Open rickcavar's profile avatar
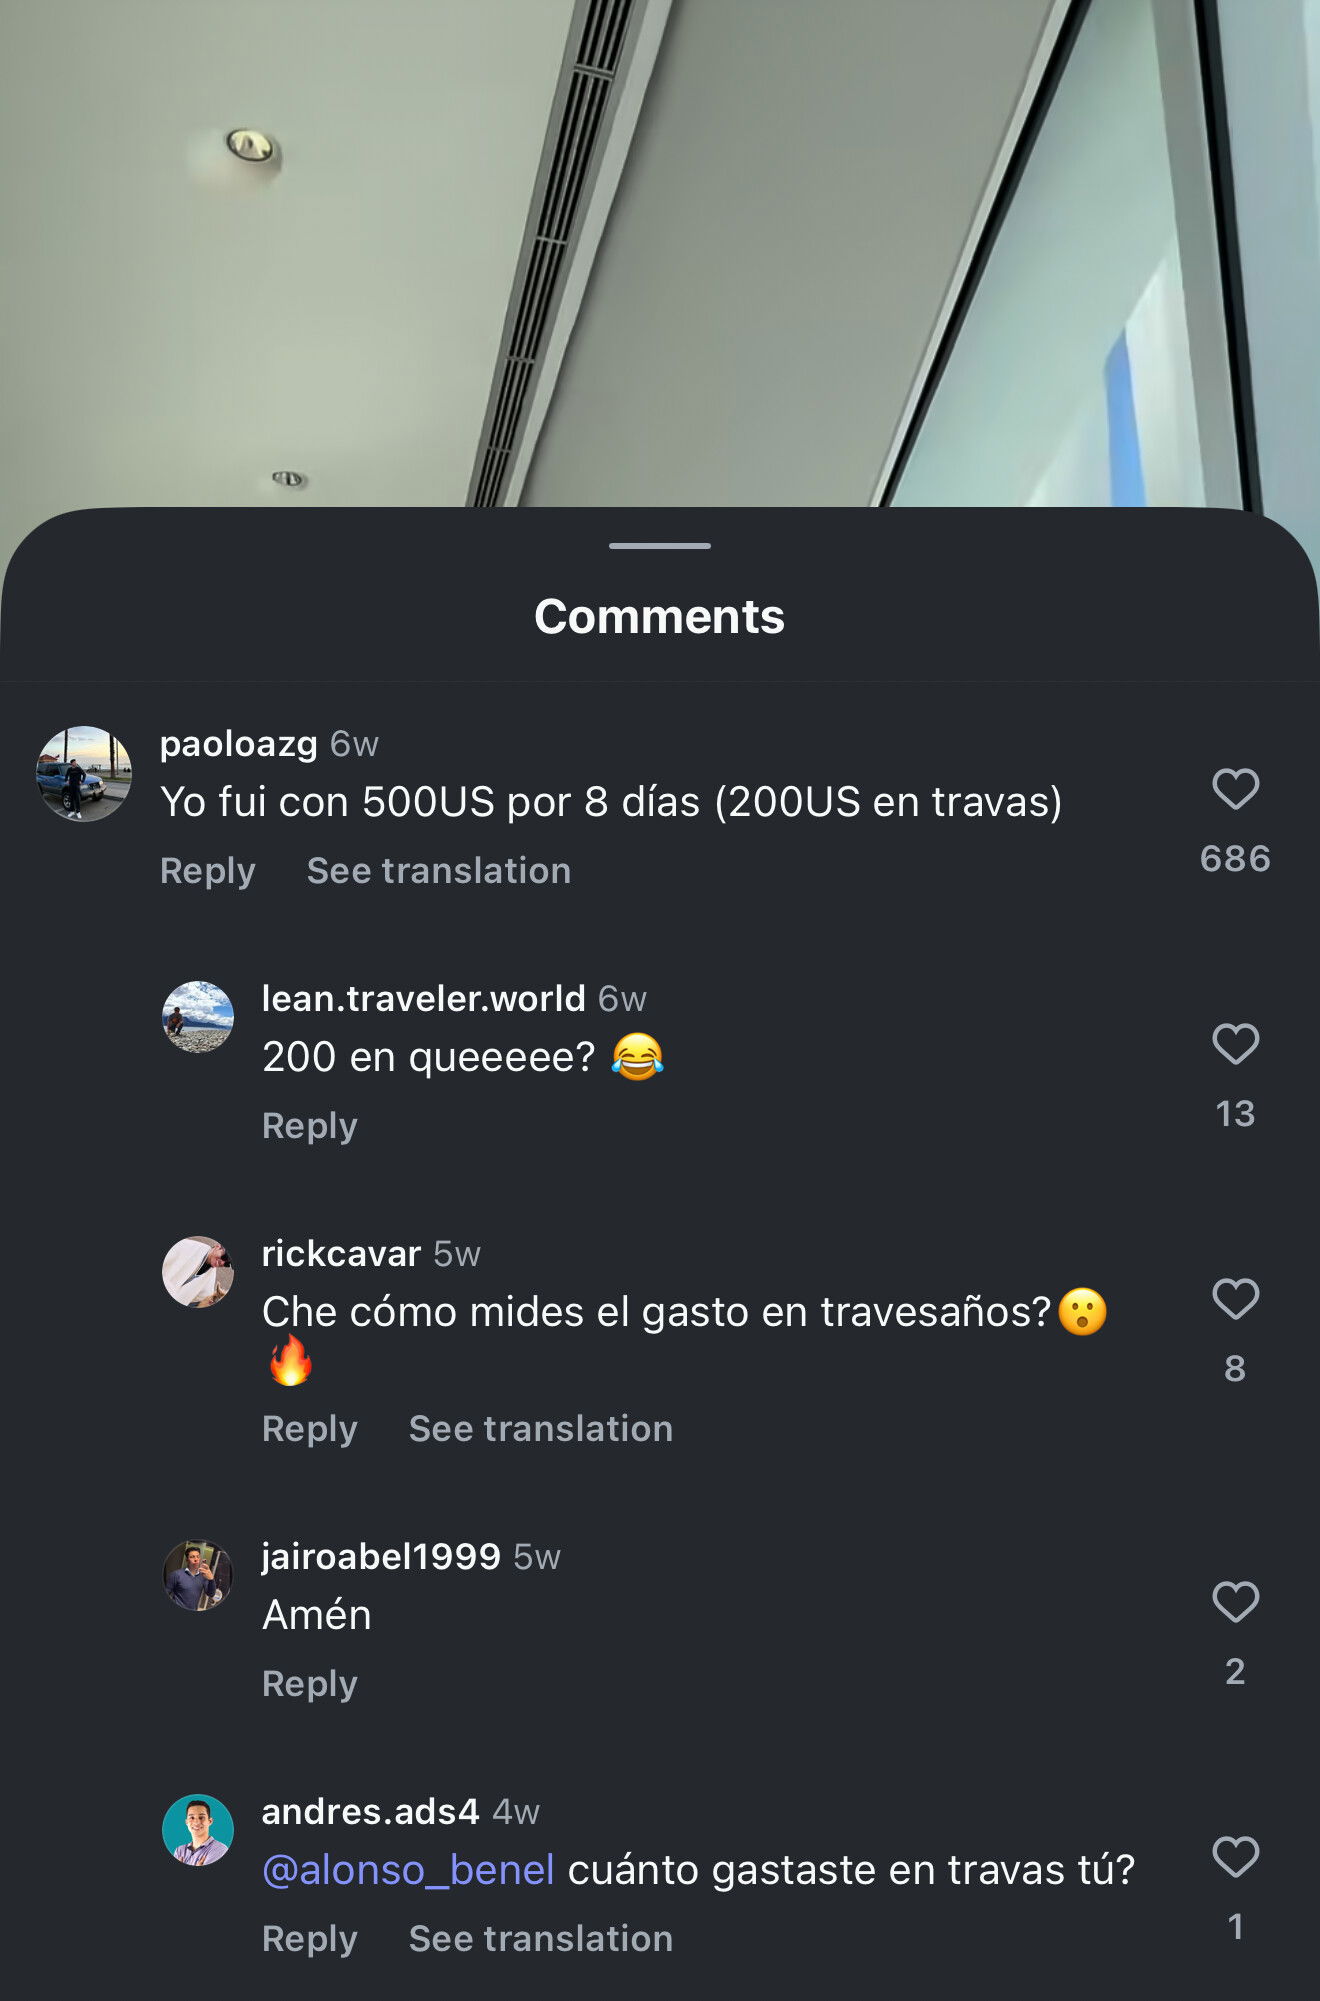Screen dimensions: 1320x2001 [198, 1272]
